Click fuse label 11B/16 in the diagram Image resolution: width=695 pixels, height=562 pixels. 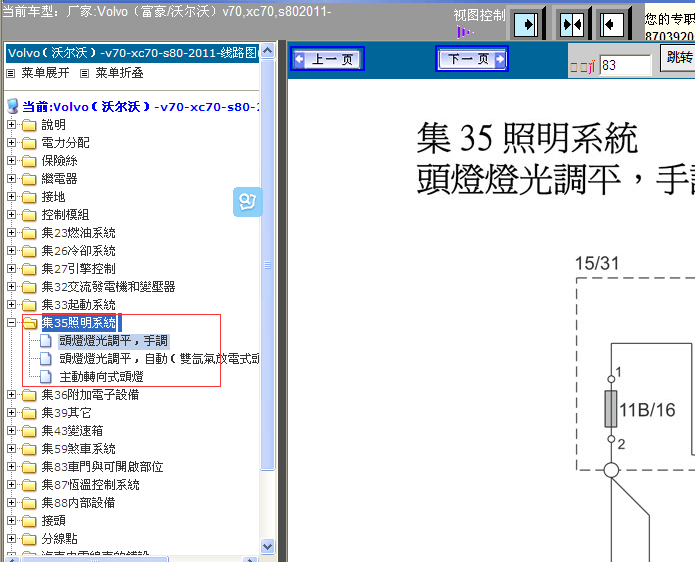tap(647, 410)
